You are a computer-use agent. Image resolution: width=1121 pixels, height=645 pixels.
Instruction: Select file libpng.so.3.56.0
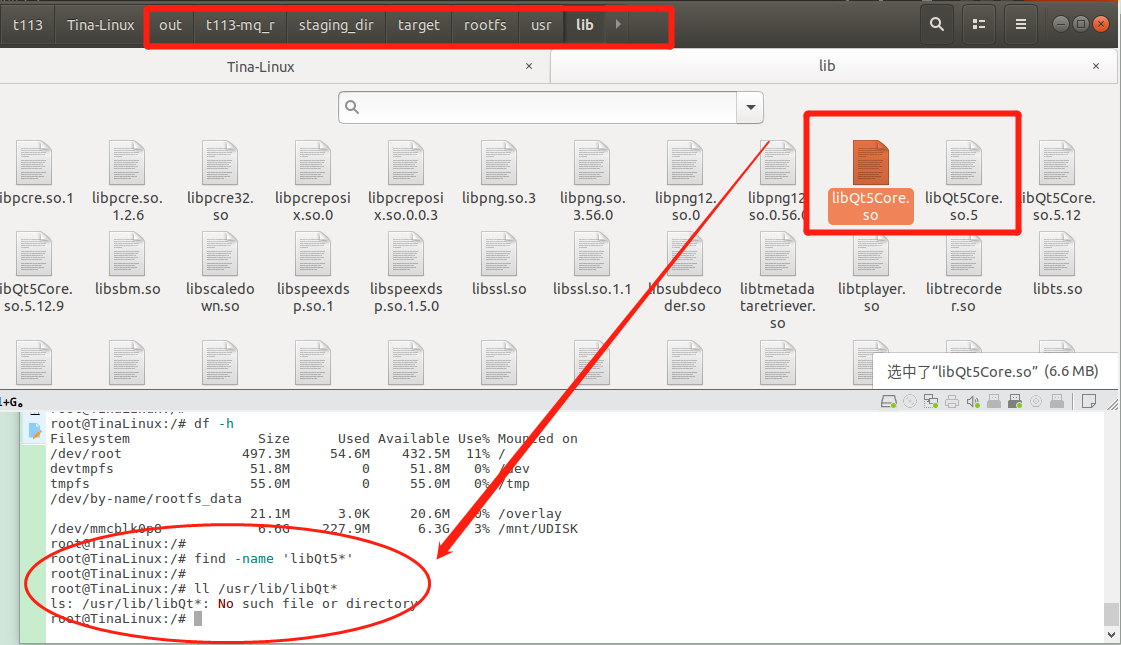pyautogui.click(x=592, y=182)
